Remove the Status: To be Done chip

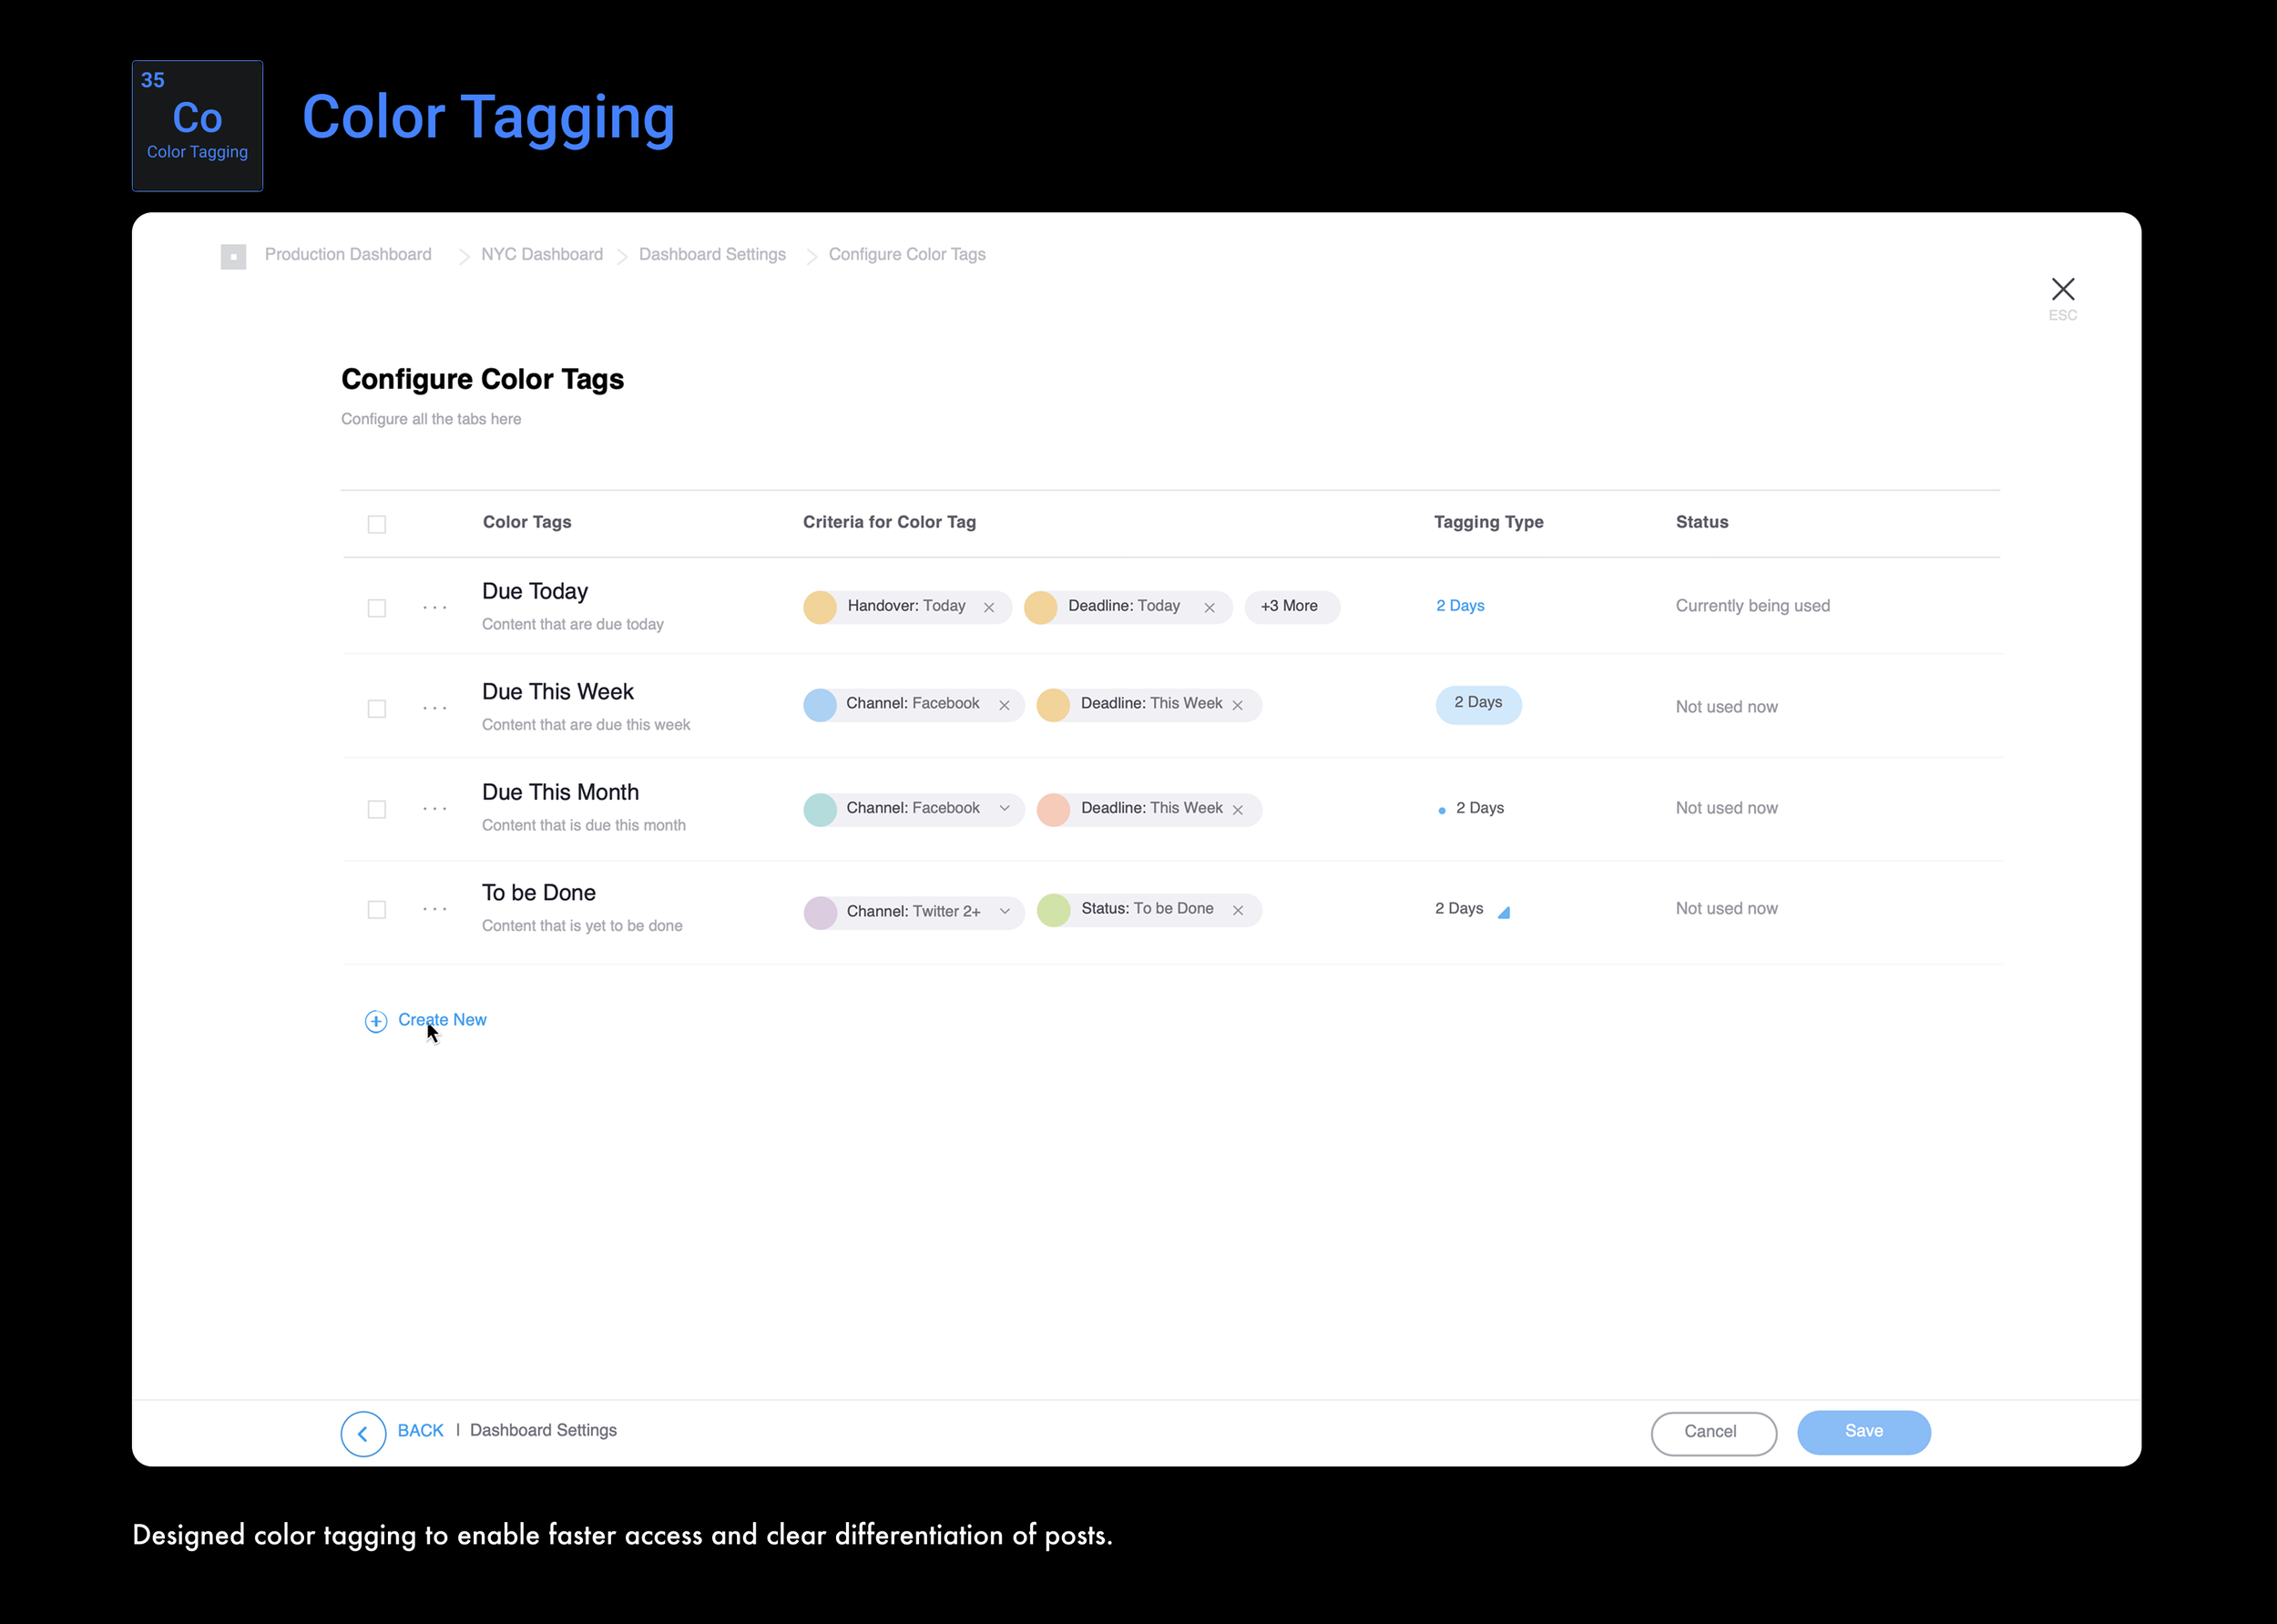tap(1238, 910)
